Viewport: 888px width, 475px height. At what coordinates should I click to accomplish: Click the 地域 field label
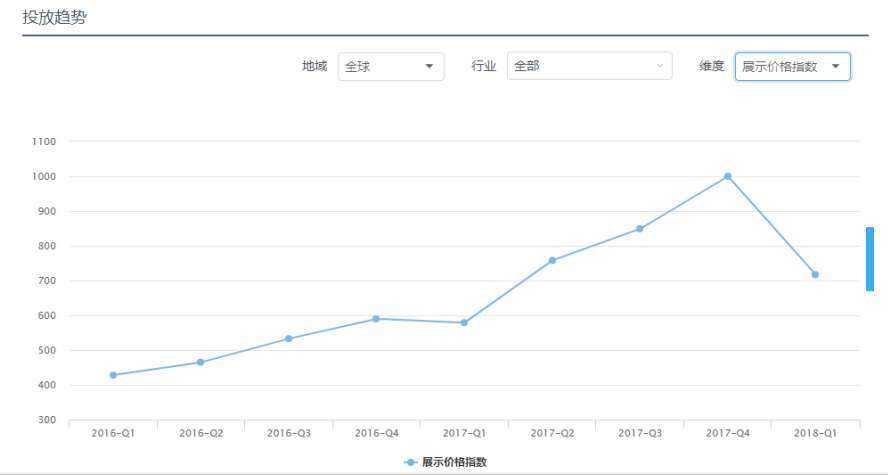314,66
